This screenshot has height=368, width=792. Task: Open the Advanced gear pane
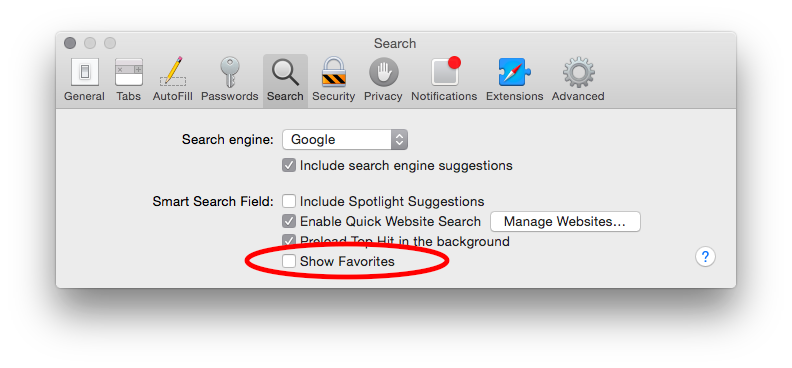click(x=578, y=80)
